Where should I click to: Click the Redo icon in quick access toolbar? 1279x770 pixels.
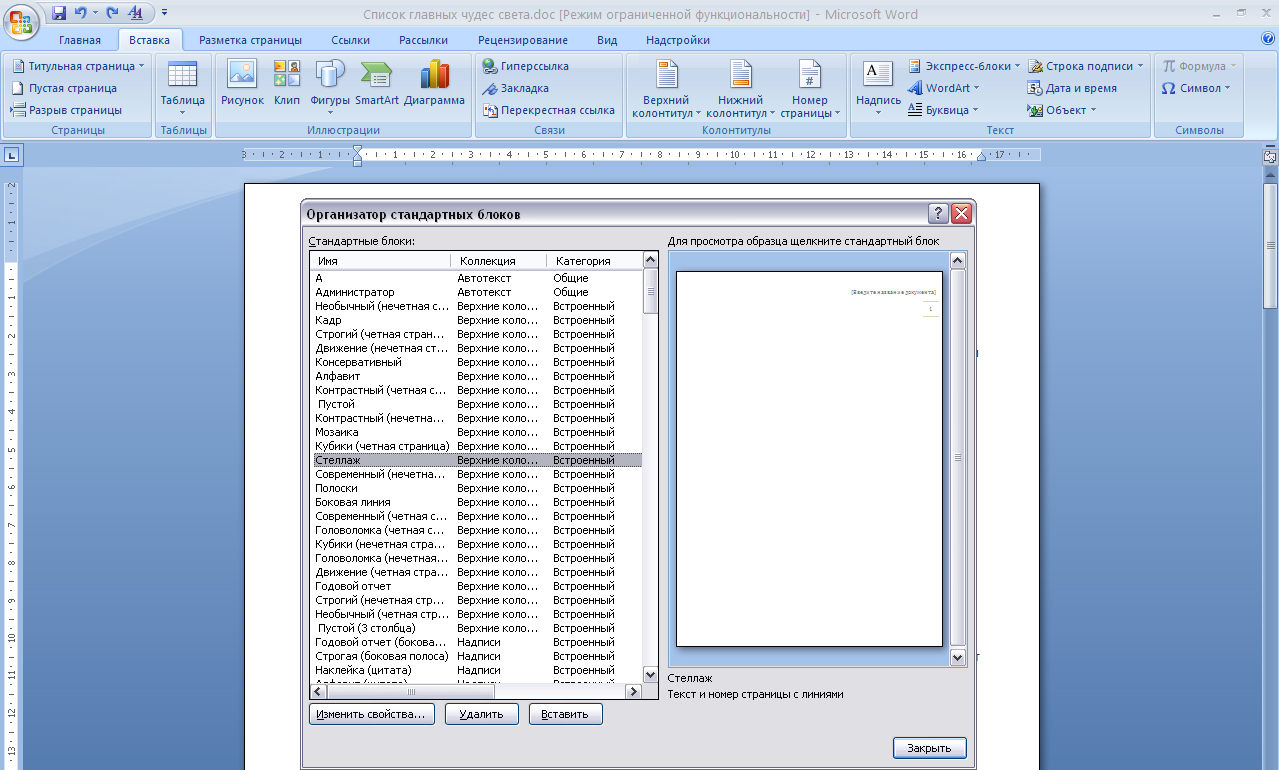point(112,13)
